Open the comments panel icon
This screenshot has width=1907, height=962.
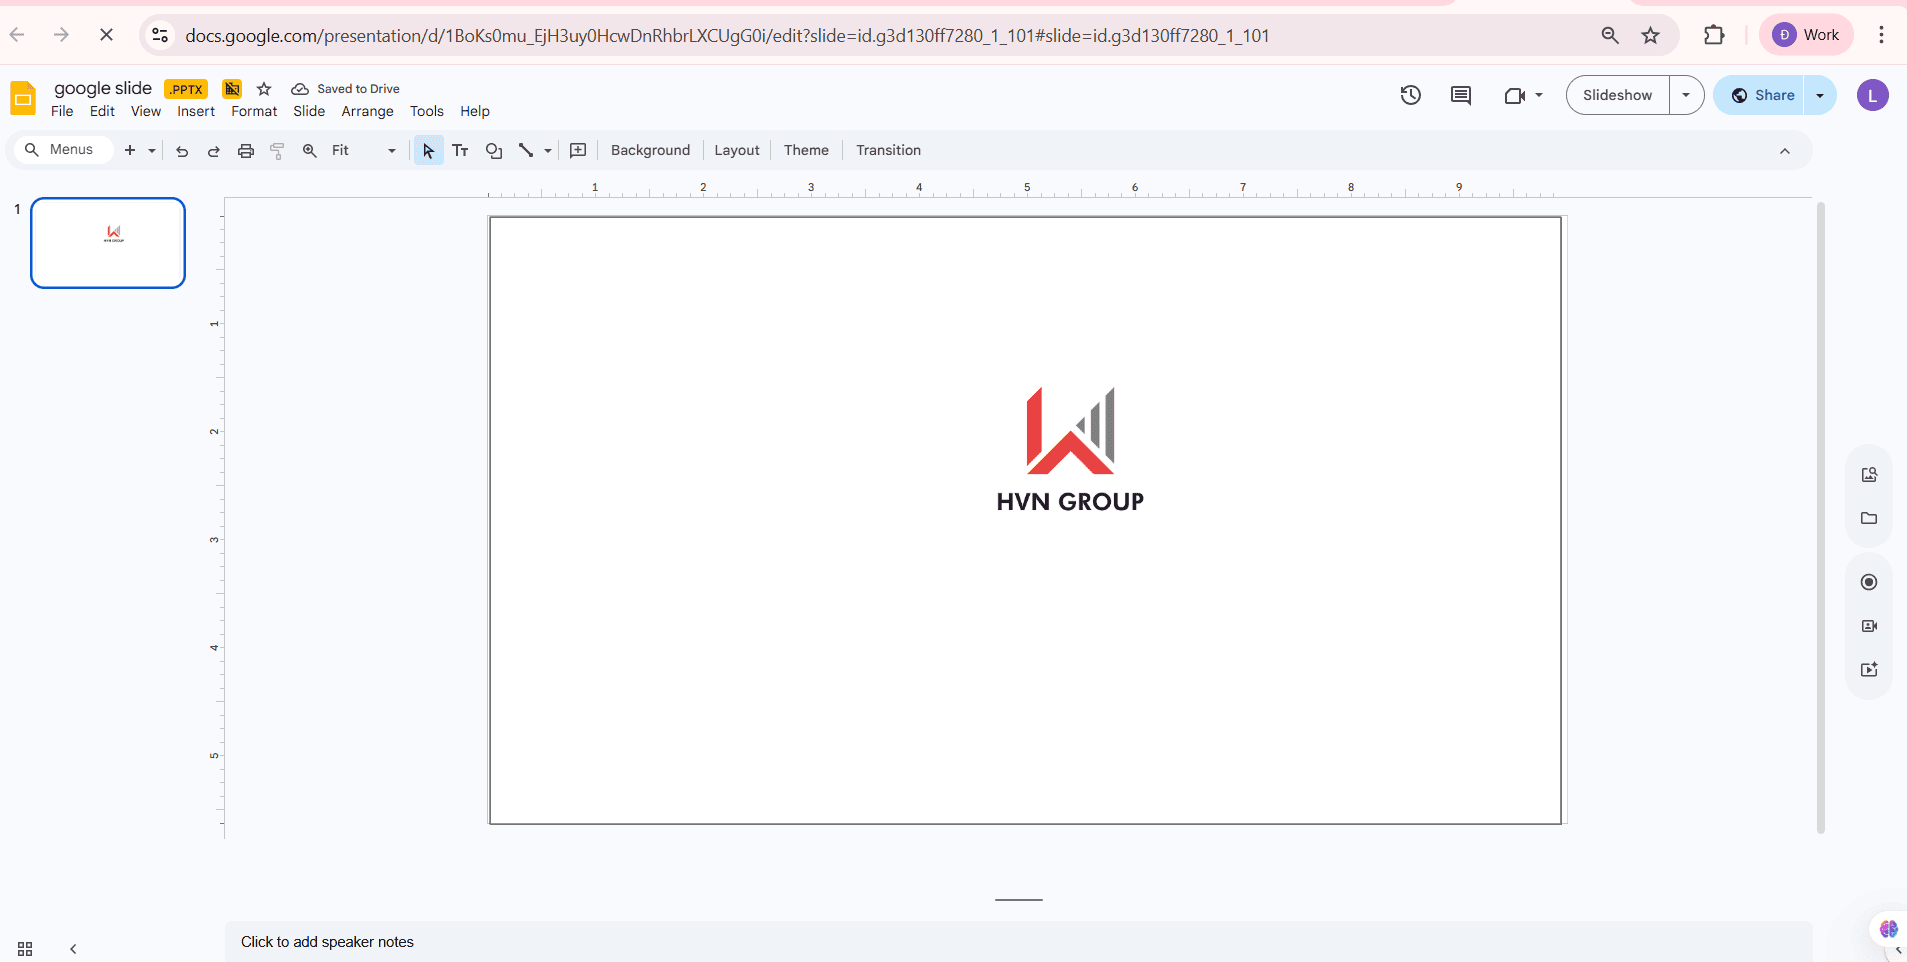tap(1461, 95)
